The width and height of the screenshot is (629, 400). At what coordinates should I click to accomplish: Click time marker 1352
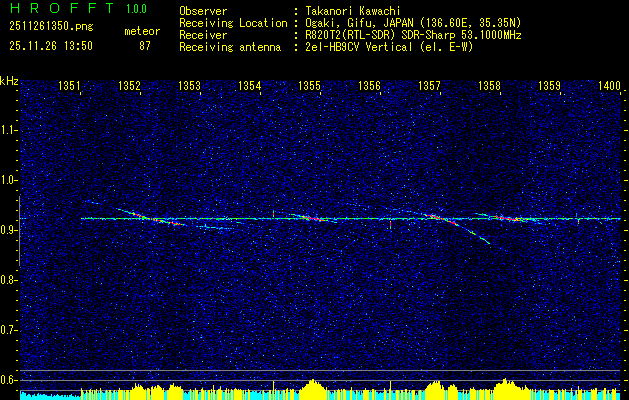(x=129, y=85)
